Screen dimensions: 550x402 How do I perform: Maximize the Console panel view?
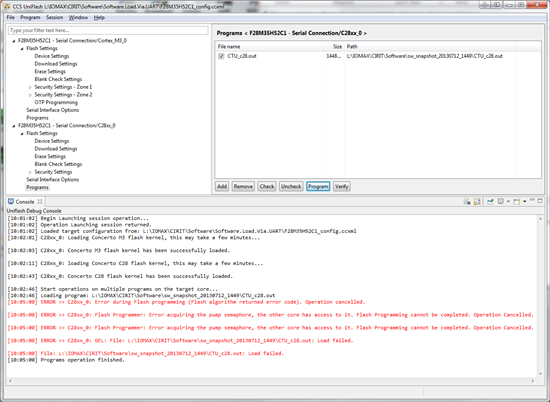(x=540, y=200)
